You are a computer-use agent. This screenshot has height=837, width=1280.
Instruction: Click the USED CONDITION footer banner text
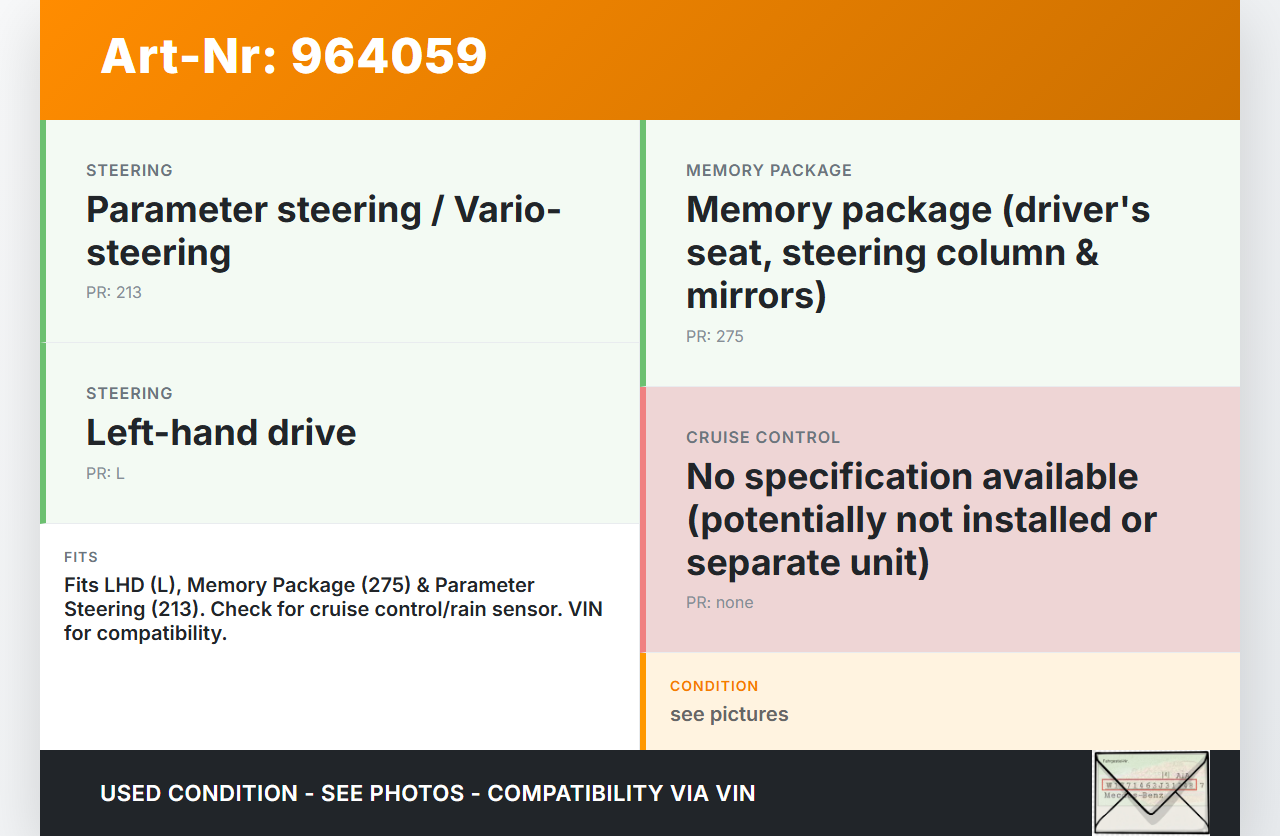click(x=427, y=794)
